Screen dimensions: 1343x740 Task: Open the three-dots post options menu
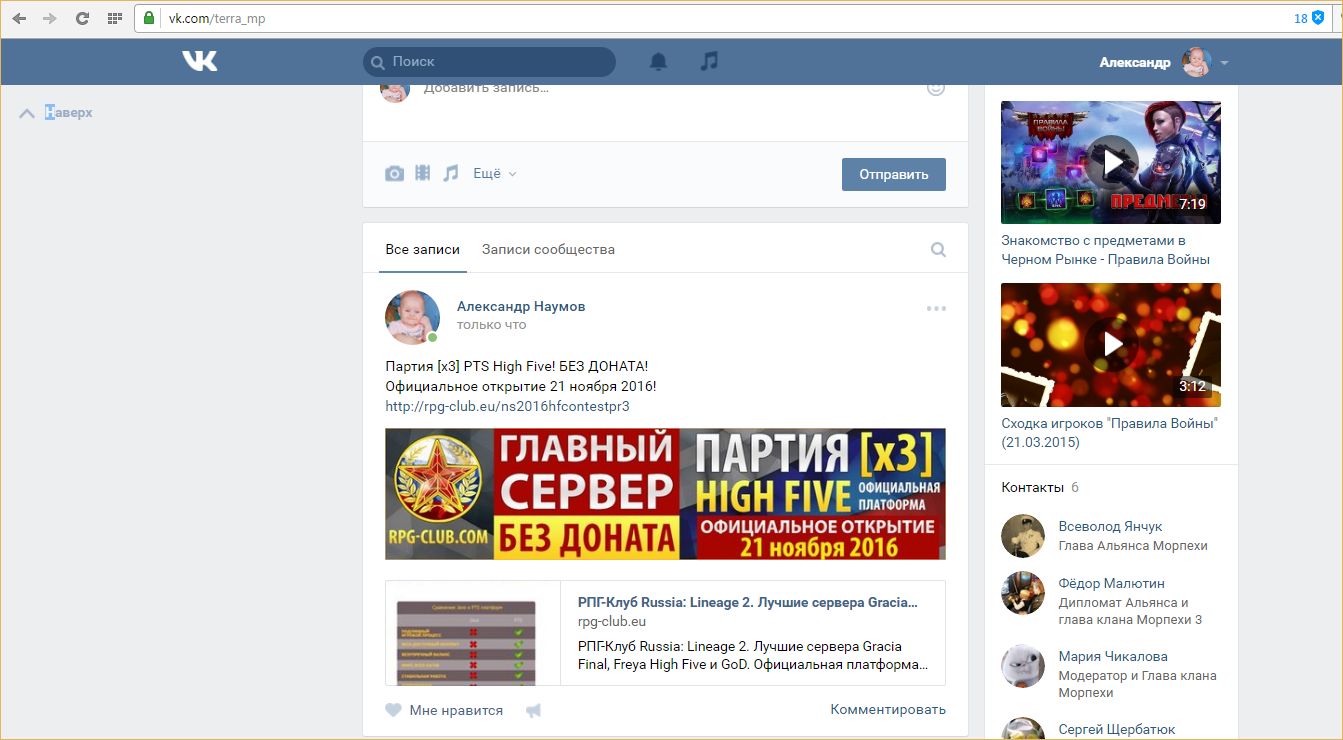[x=936, y=309]
